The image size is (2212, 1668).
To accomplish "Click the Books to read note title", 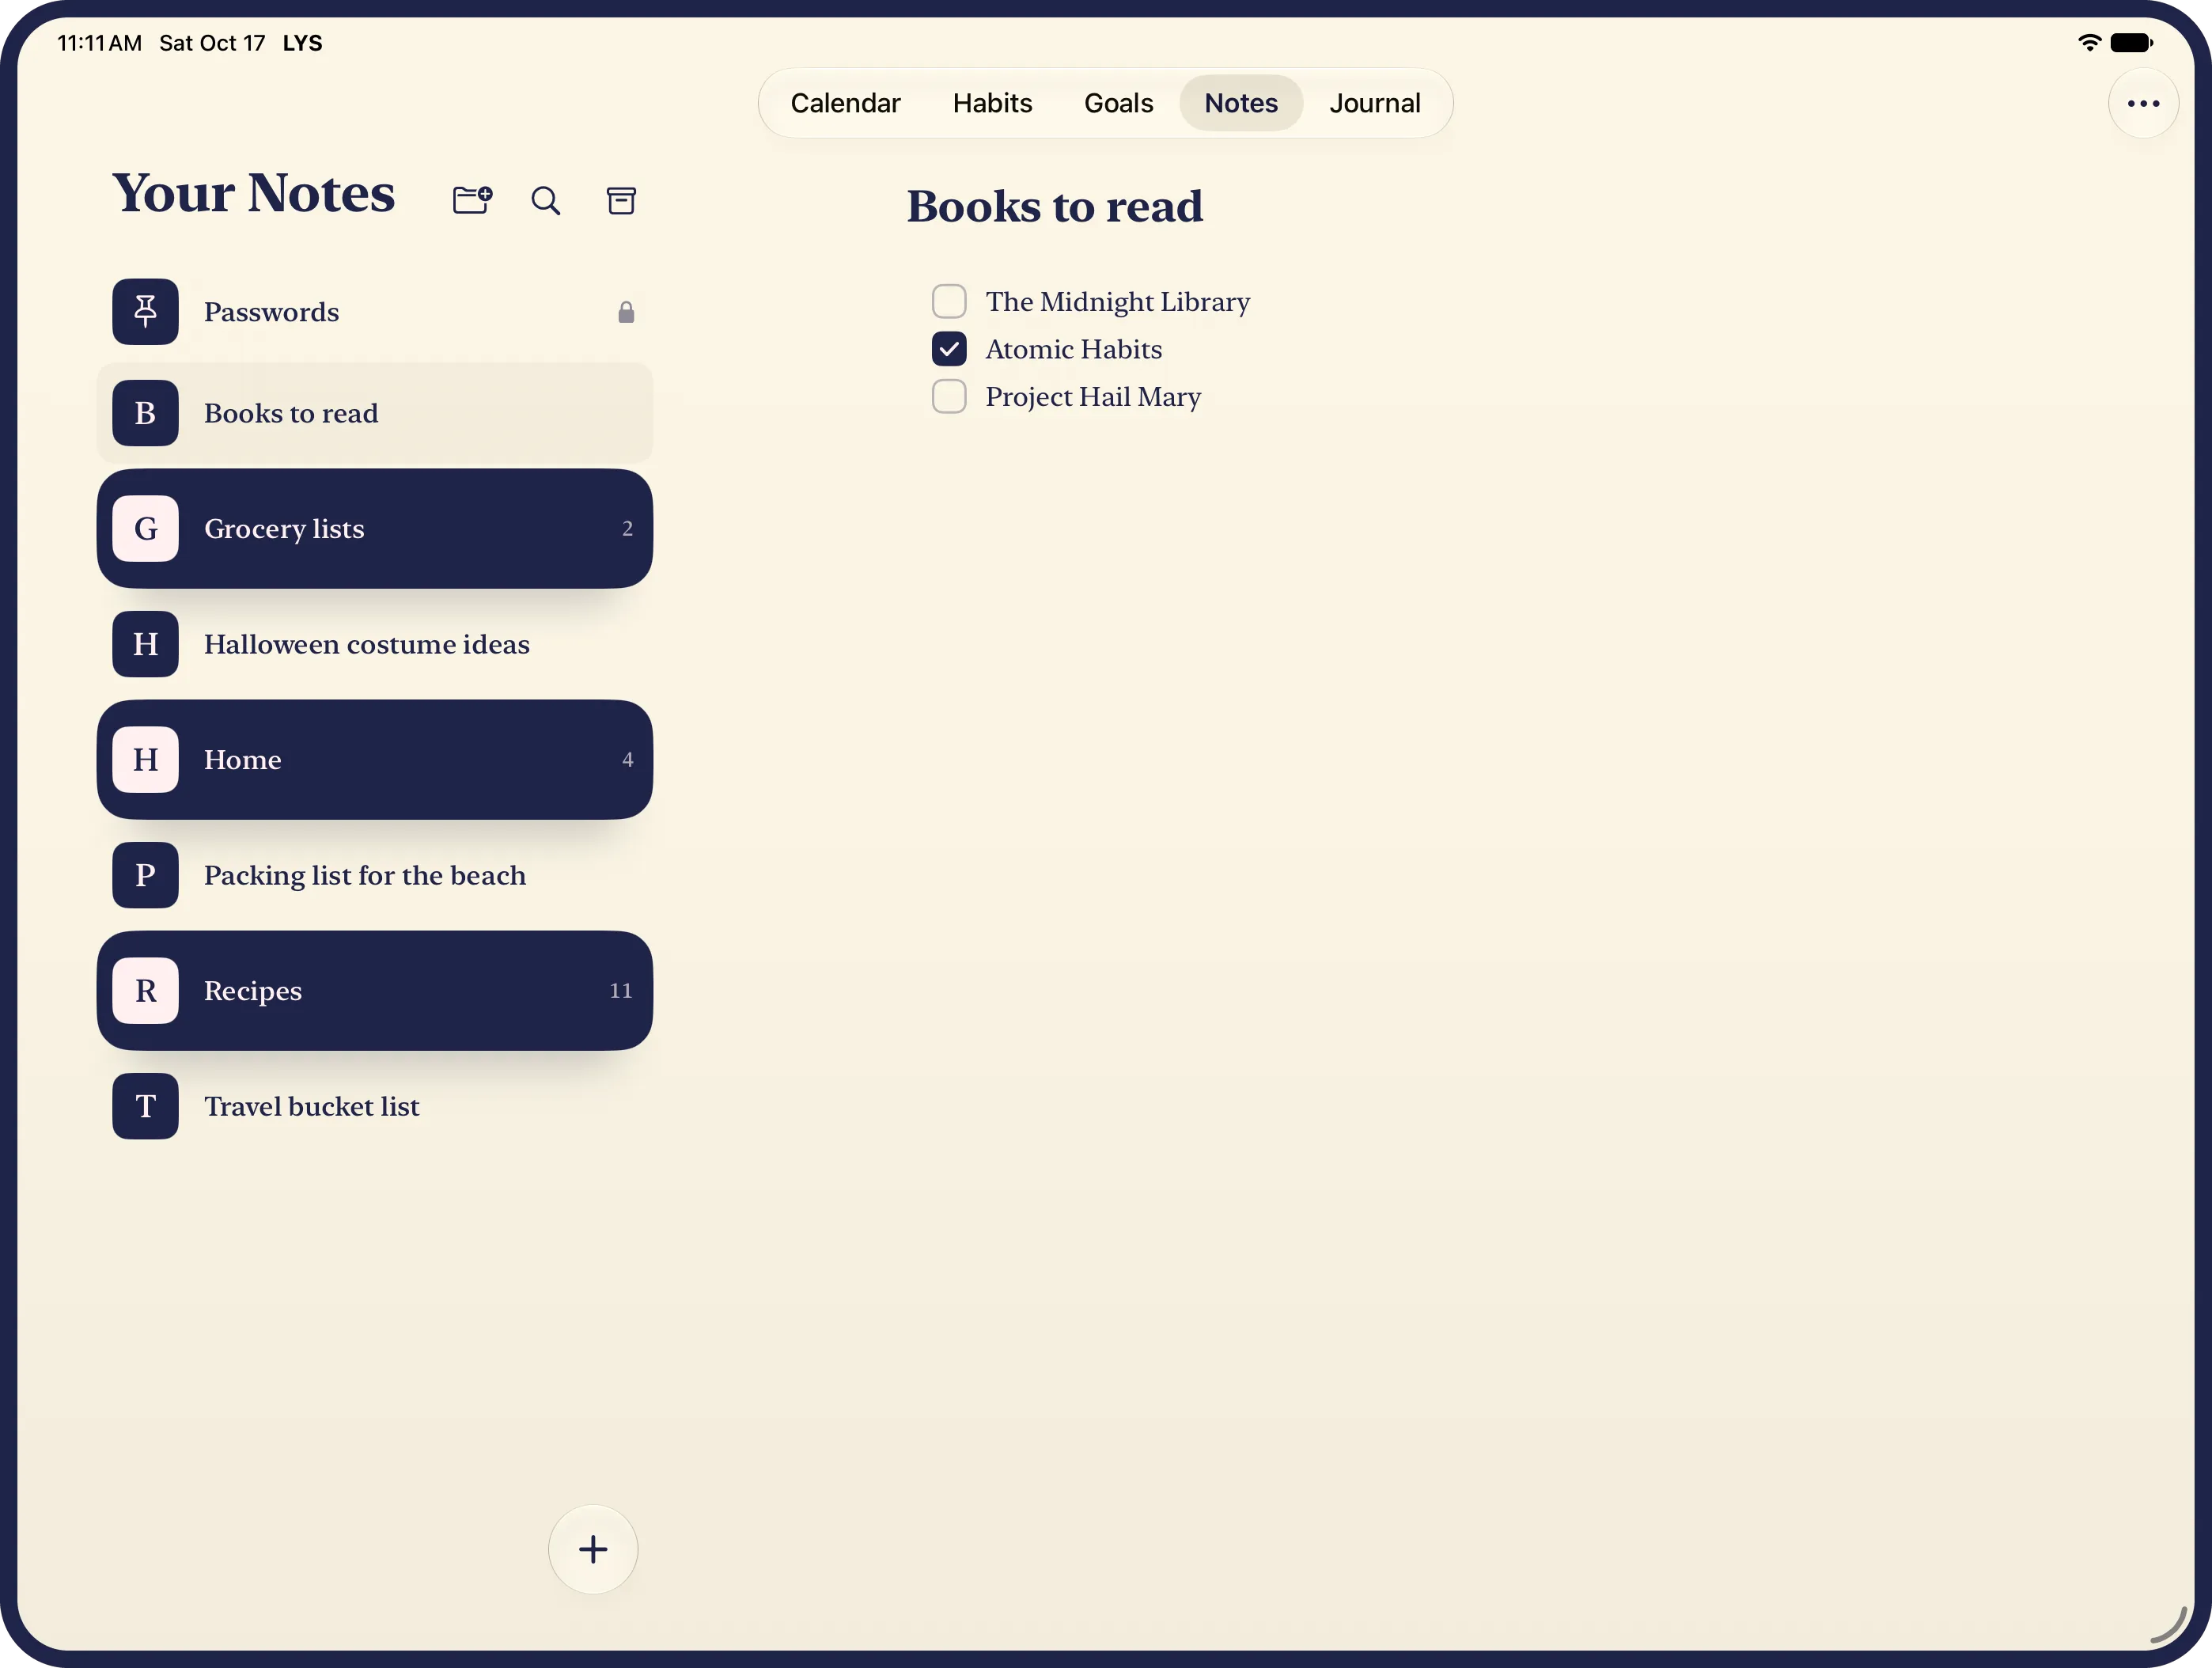I will click(x=1054, y=206).
